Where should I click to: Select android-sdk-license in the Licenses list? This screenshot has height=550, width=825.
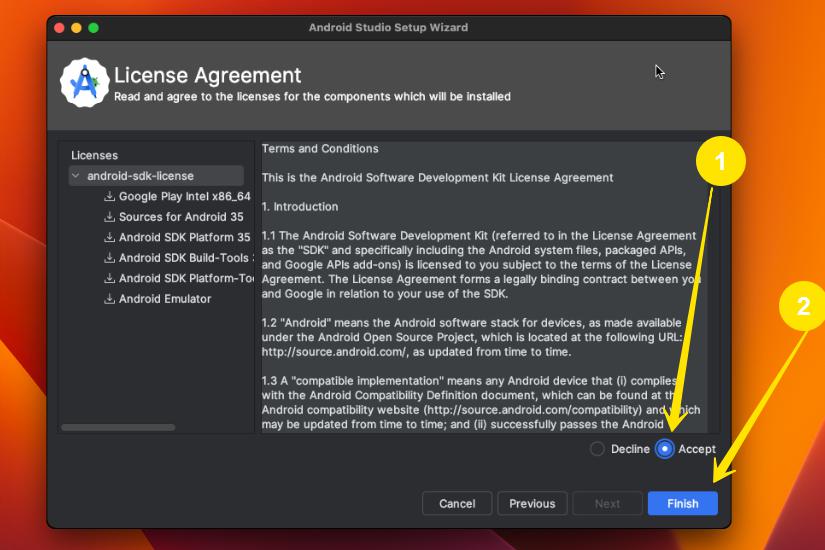point(156,176)
